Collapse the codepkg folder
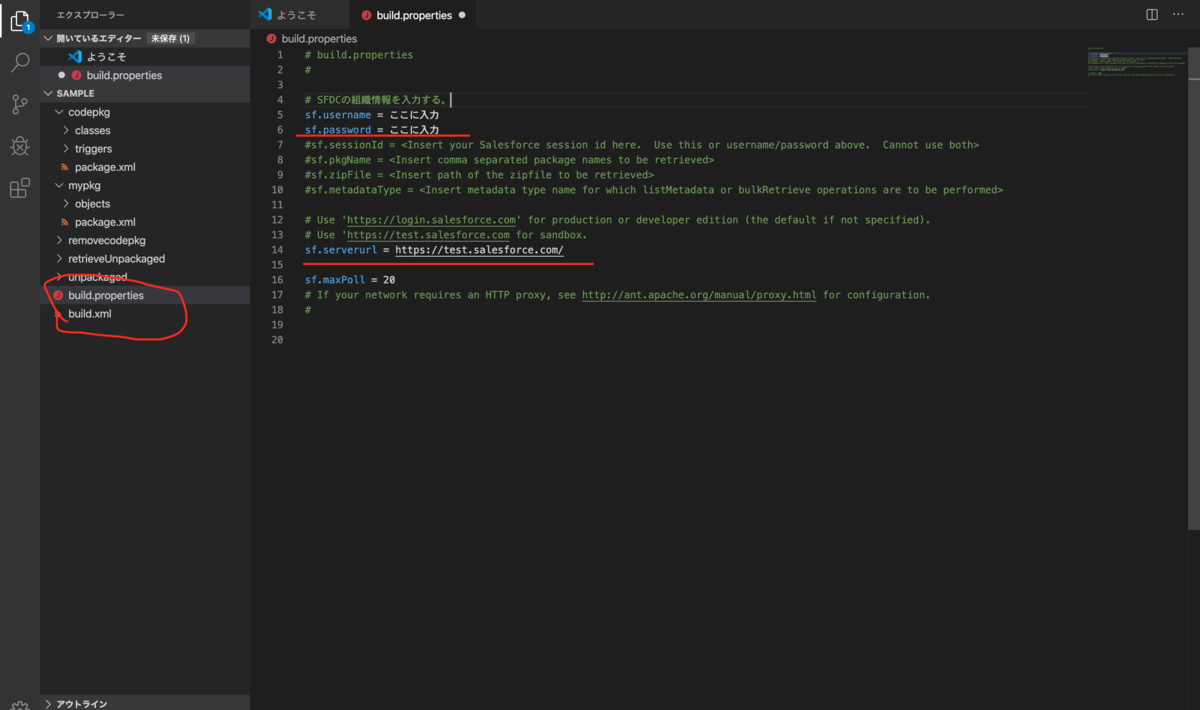This screenshot has height=710, width=1200. point(58,112)
